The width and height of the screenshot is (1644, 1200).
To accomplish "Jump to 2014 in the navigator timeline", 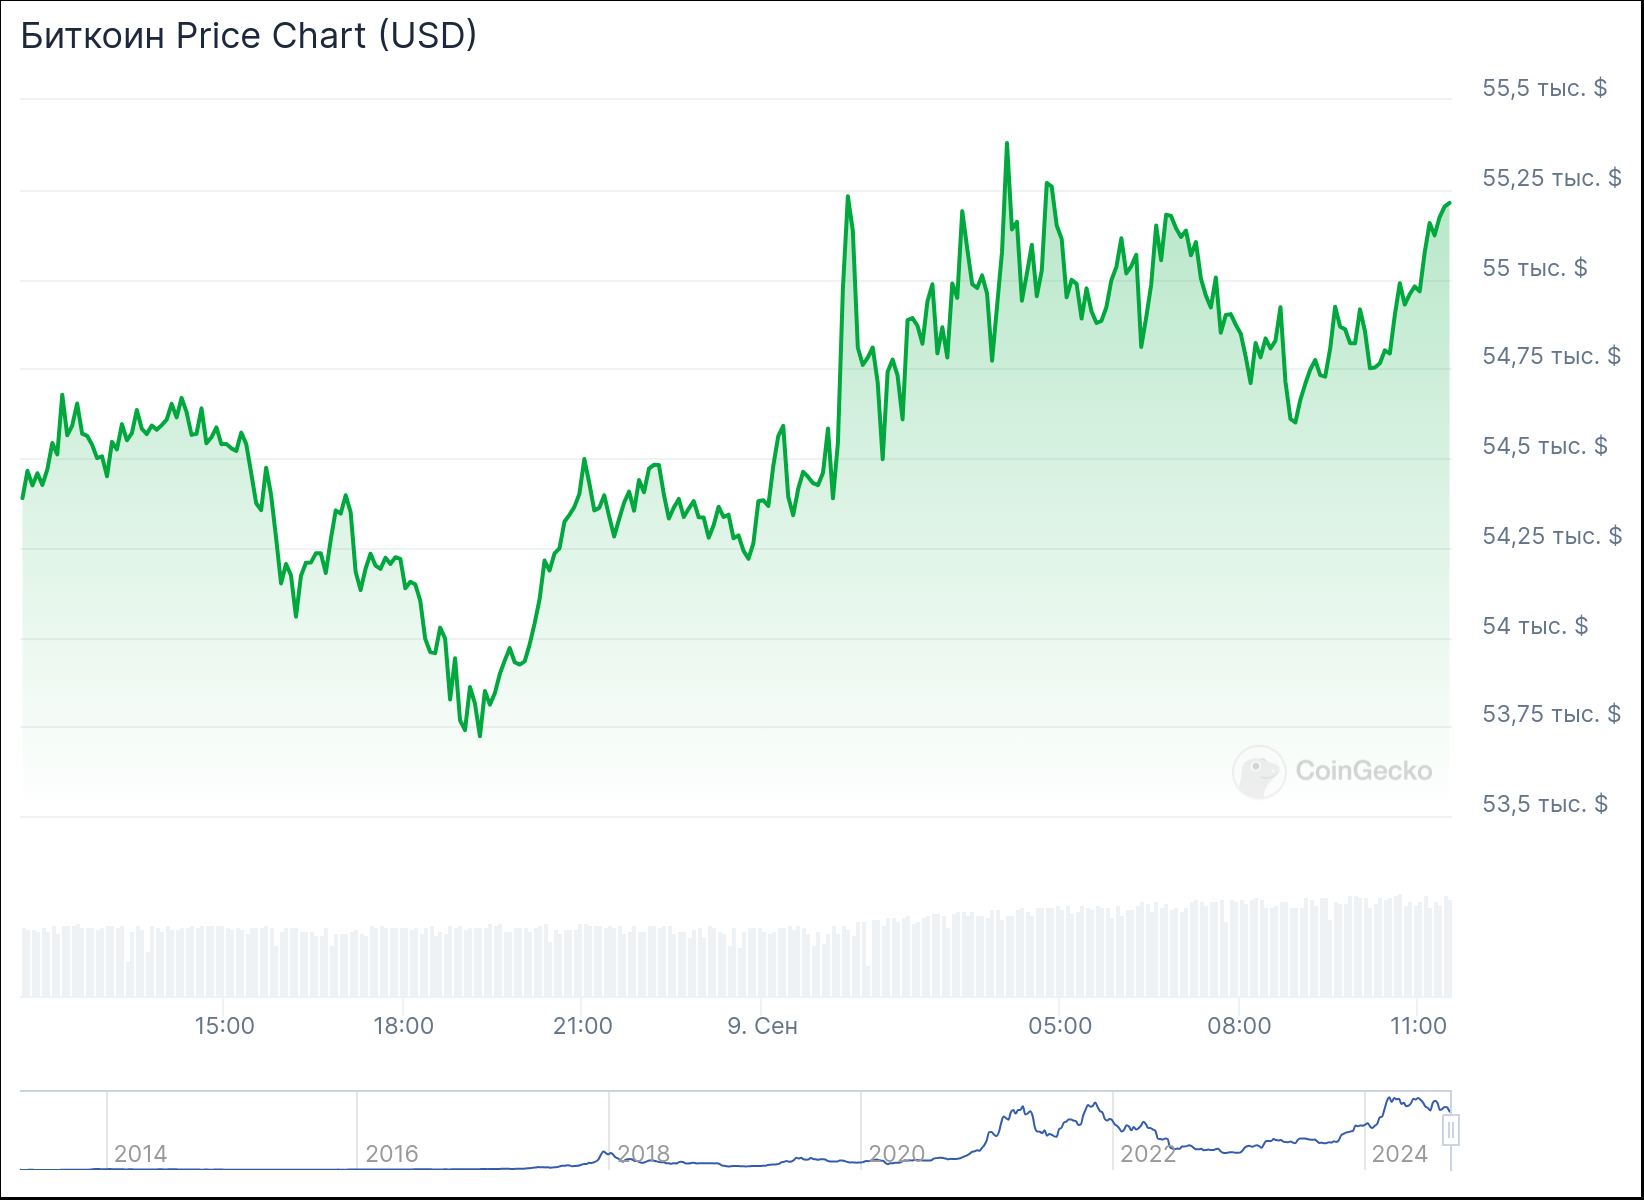I will (x=141, y=1154).
